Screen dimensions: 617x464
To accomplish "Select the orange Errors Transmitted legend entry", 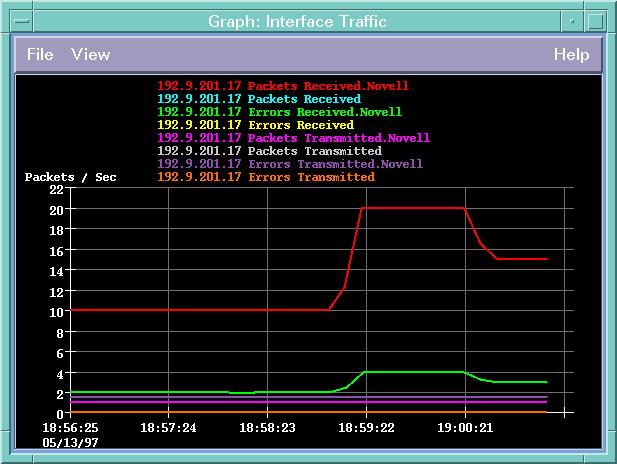I will [266, 177].
